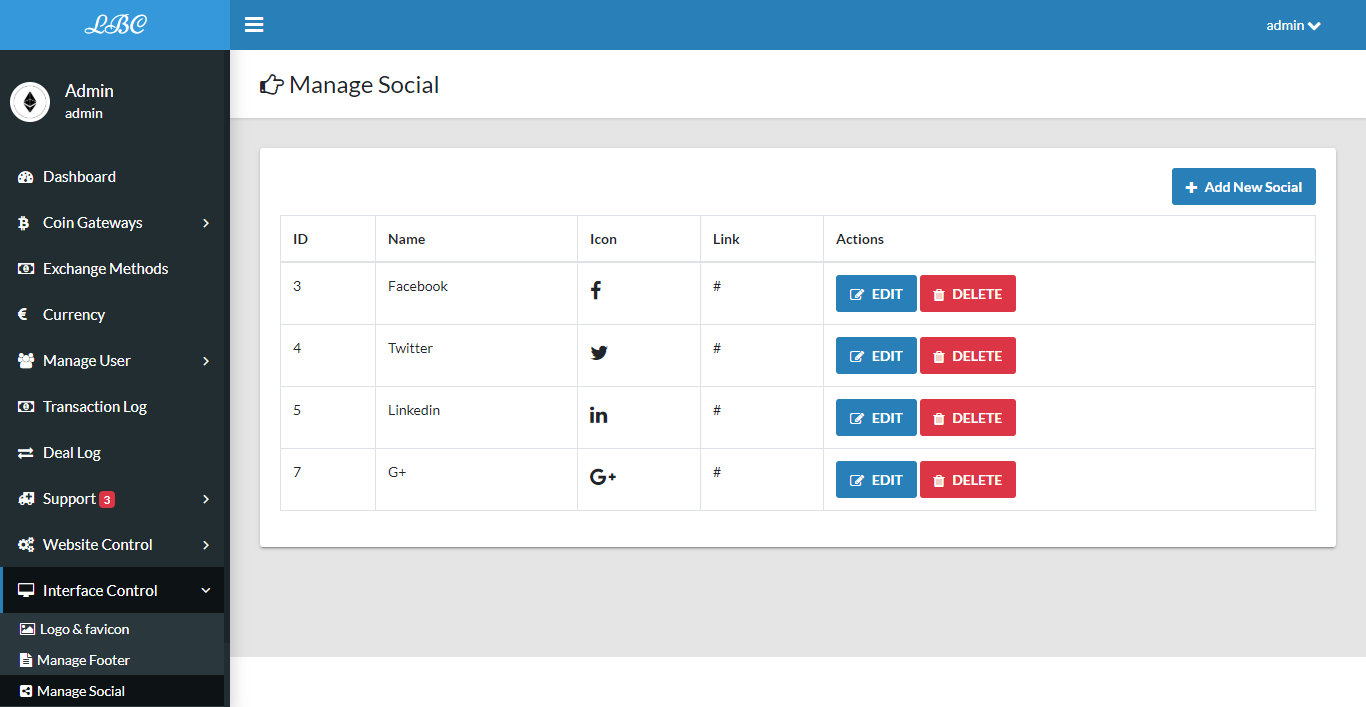Delete the G+ social entry

pyautogui.click(x=967, y=480)
